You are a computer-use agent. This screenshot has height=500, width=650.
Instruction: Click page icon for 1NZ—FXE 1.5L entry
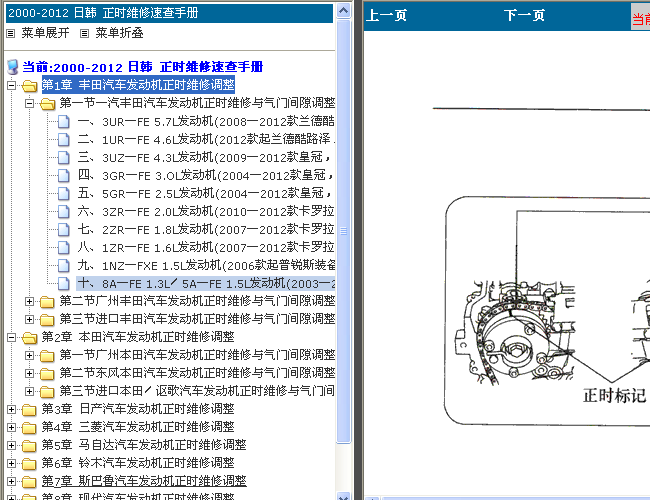click(x=63, y=266)
